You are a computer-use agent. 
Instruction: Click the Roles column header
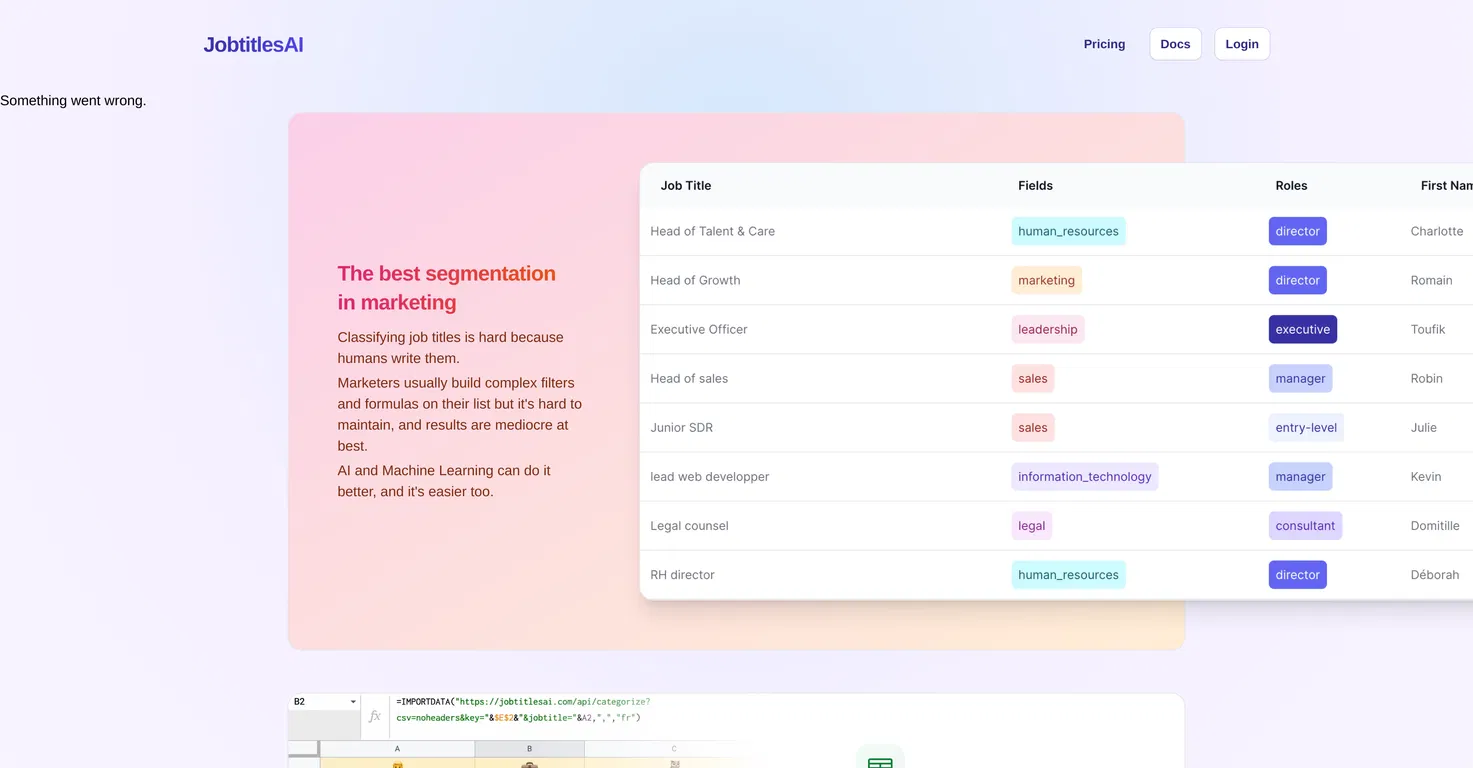1291,185
